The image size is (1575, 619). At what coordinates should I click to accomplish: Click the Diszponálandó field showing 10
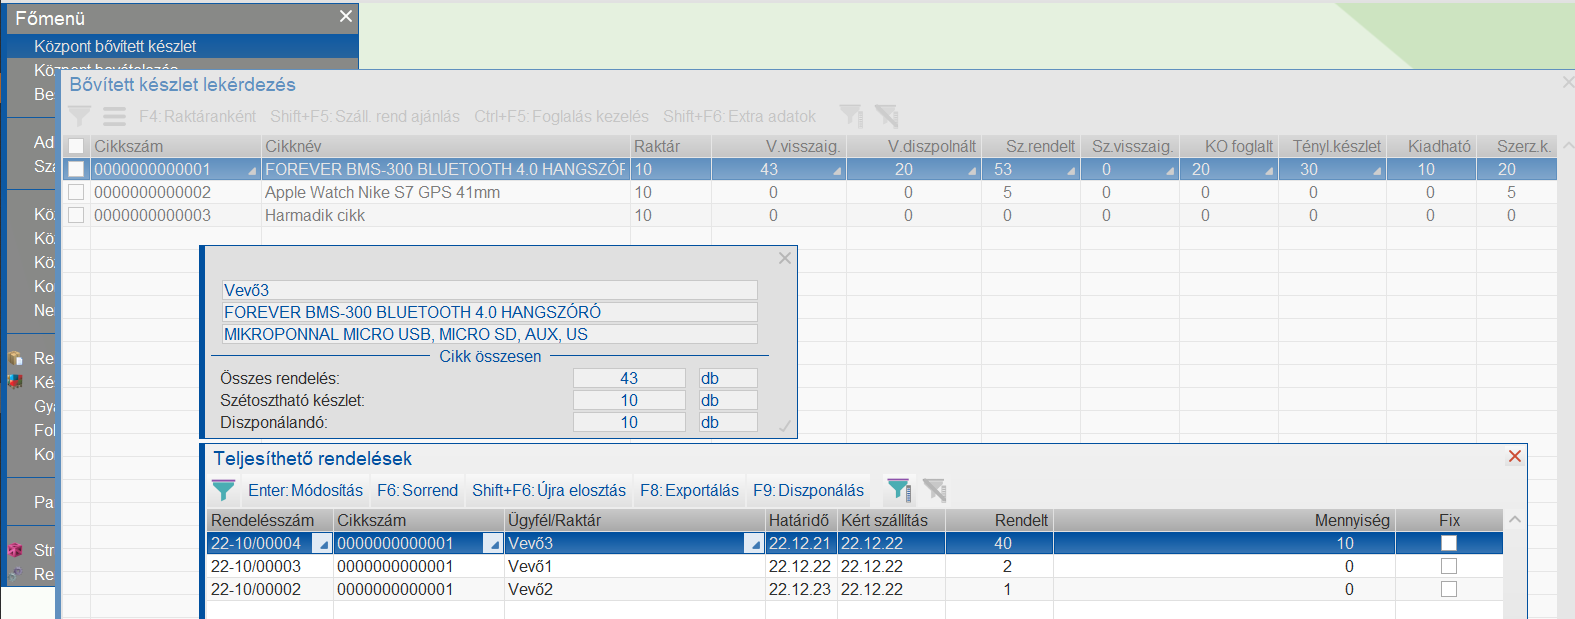pos(629,422)
